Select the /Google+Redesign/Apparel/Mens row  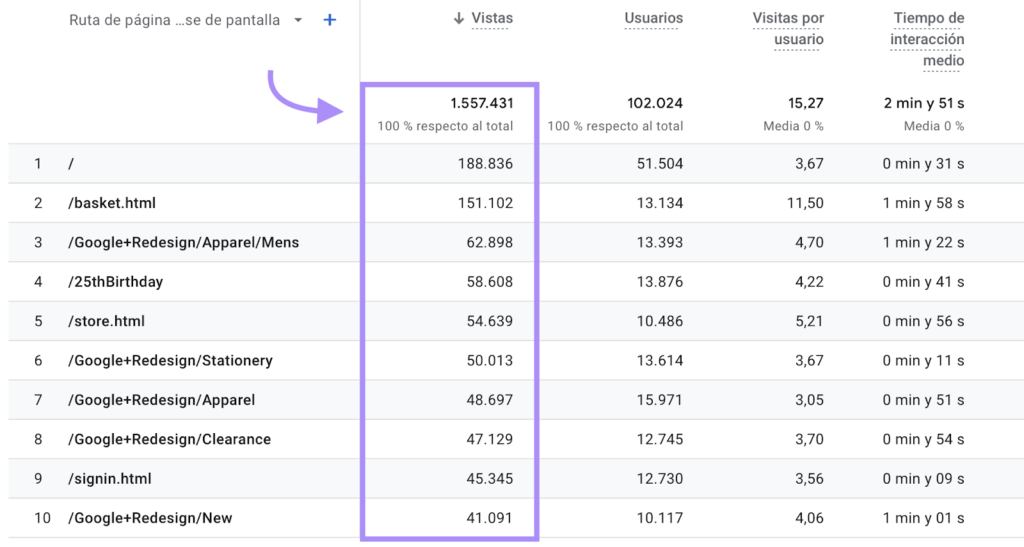[x=183, y=242]
